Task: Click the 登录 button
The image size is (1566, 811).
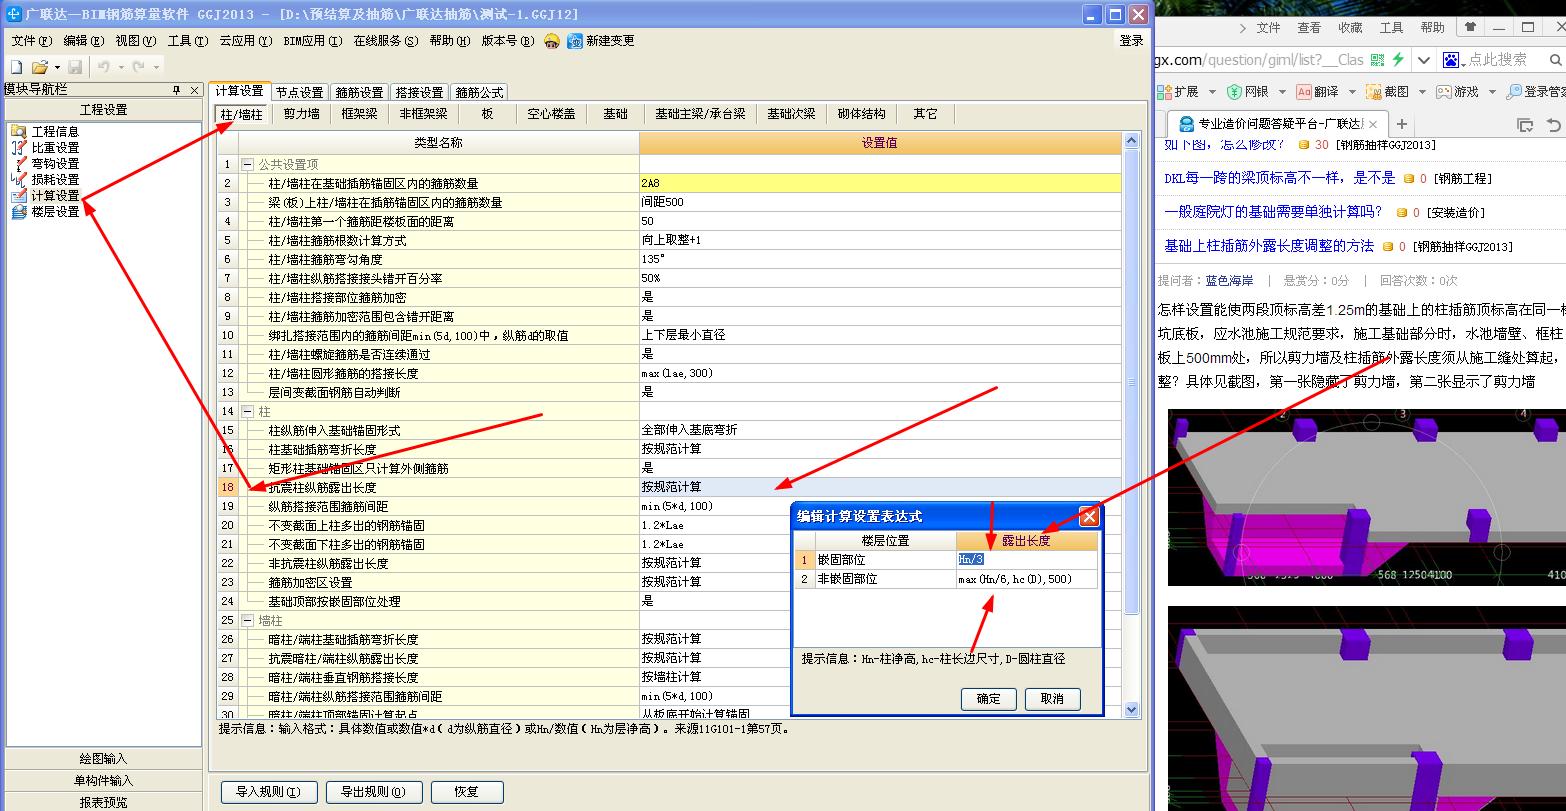Action: click(x=1131, y=41)
